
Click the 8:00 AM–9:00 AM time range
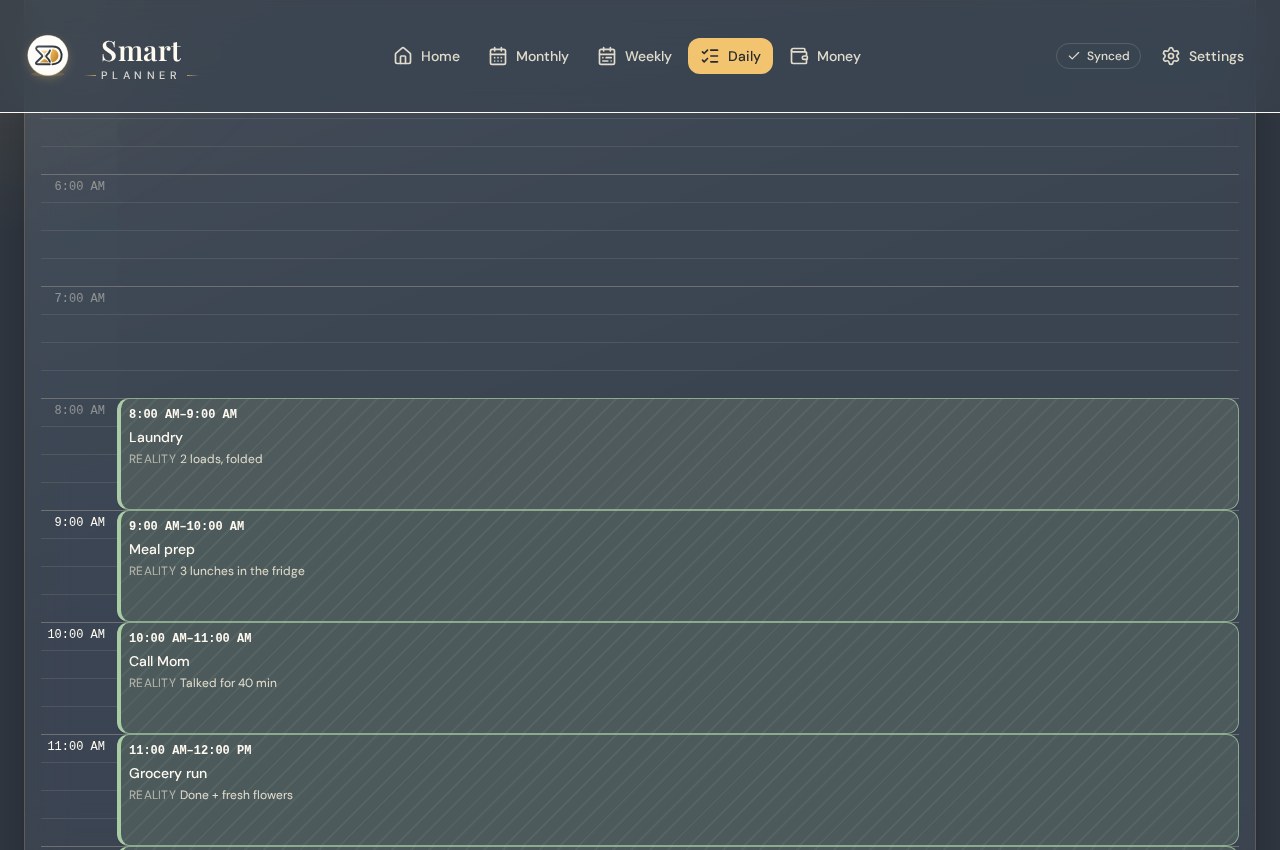point(183,414)
